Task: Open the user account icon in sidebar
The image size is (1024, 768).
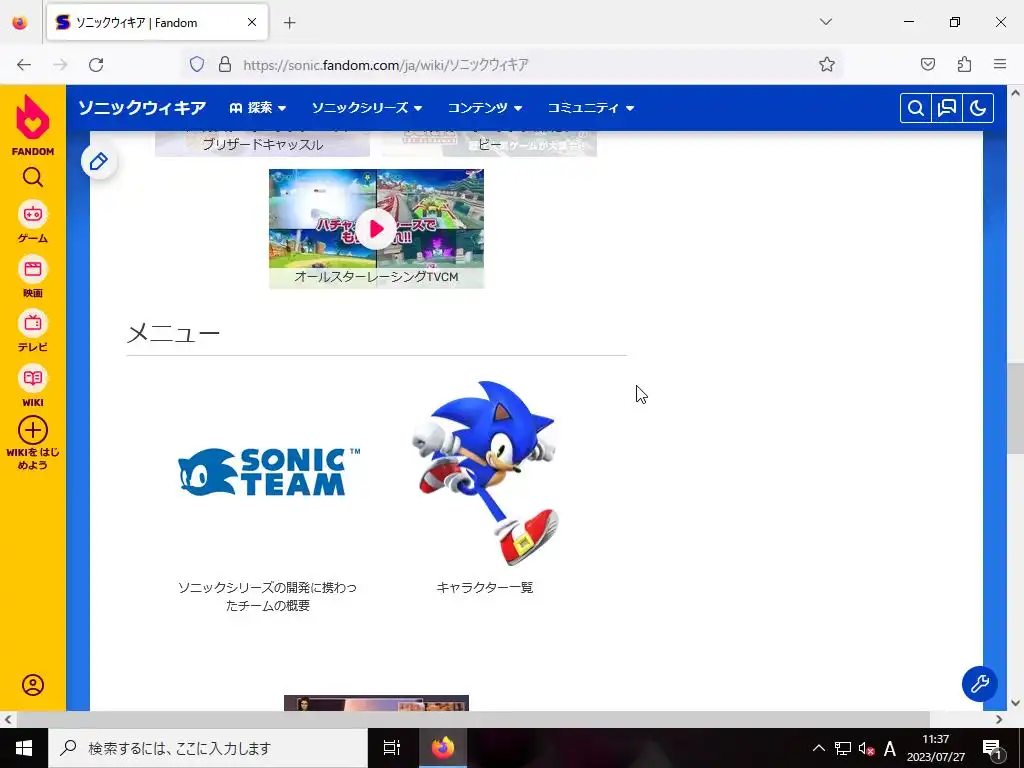Action: tap(33, 685)
